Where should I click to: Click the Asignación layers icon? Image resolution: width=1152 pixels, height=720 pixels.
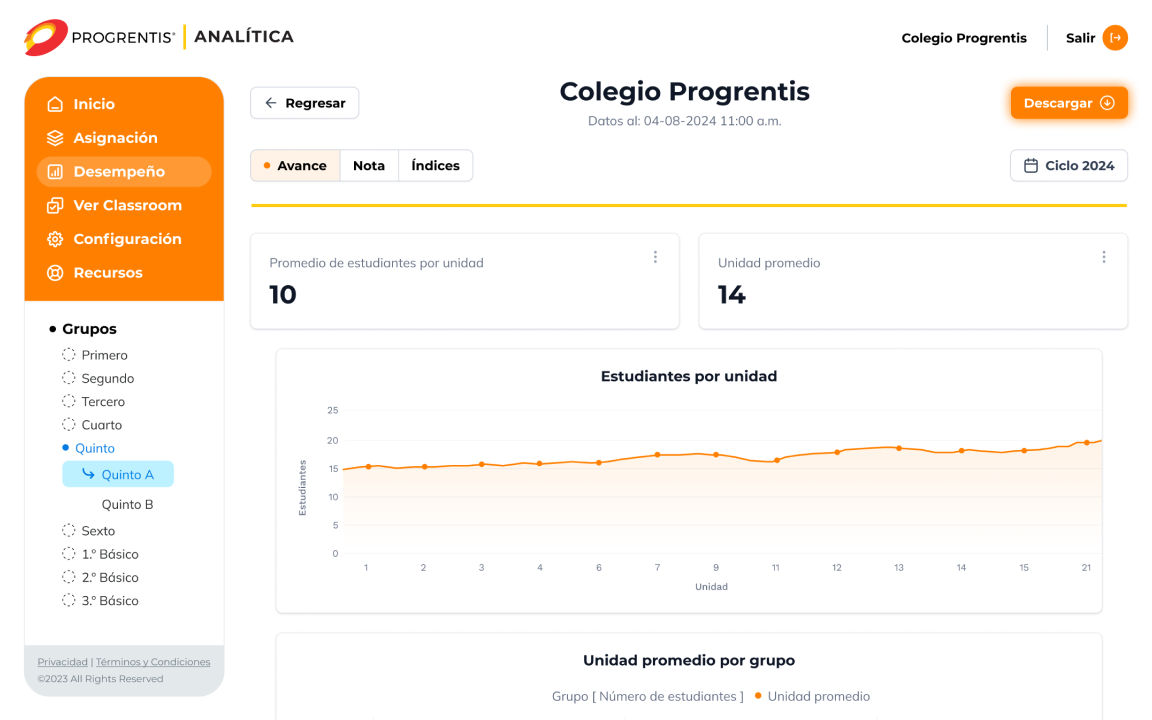55,138
